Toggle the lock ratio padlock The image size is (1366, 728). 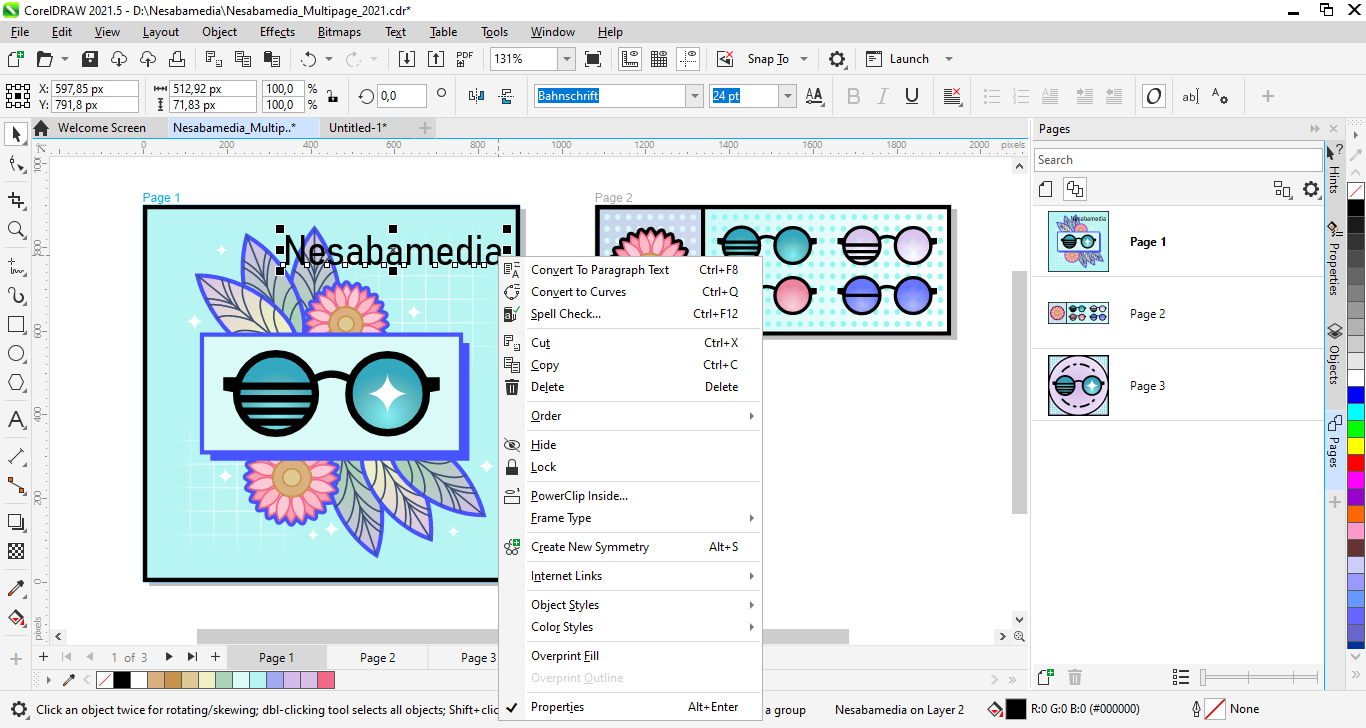pyautogui.click(x=332, y=96)
